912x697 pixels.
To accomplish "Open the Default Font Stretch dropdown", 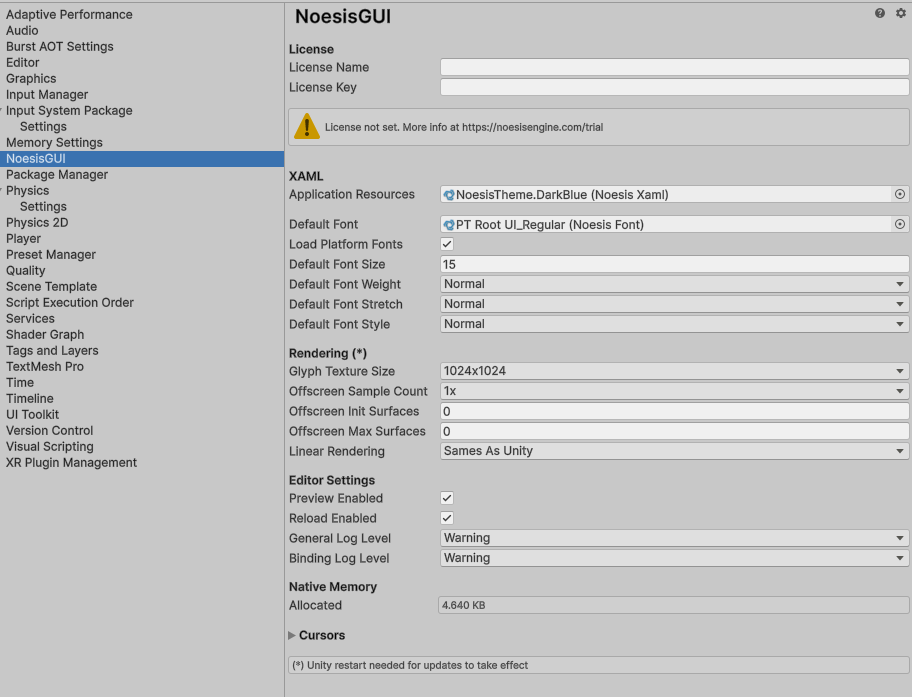I will (674, 304).
